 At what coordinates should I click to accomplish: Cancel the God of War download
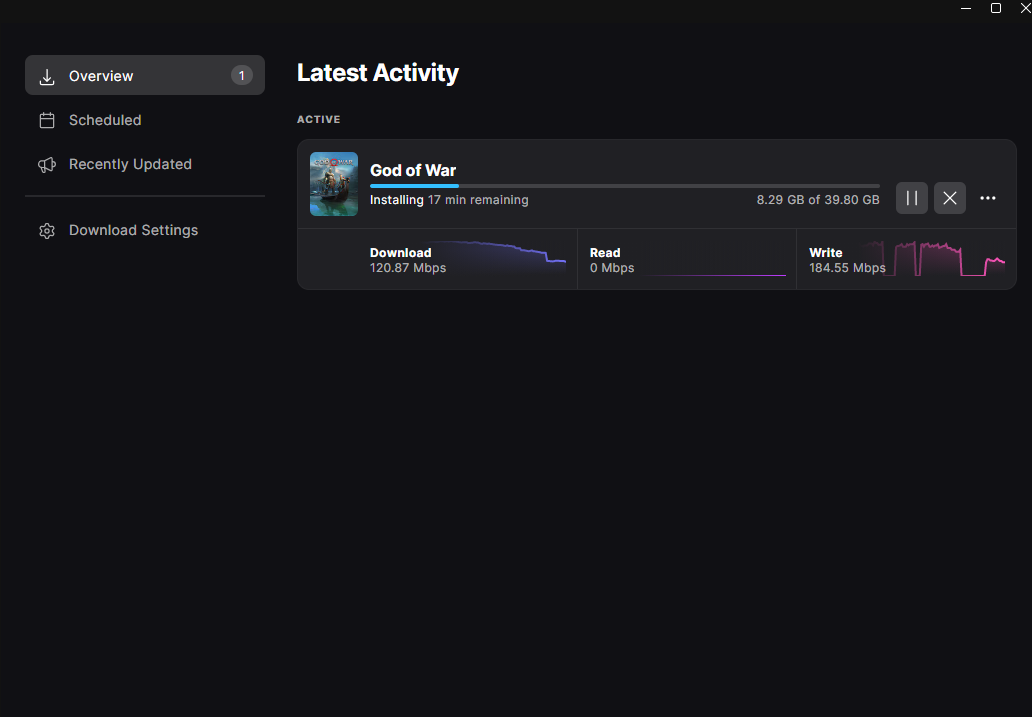pyautogui.click(x=950, y=198)
